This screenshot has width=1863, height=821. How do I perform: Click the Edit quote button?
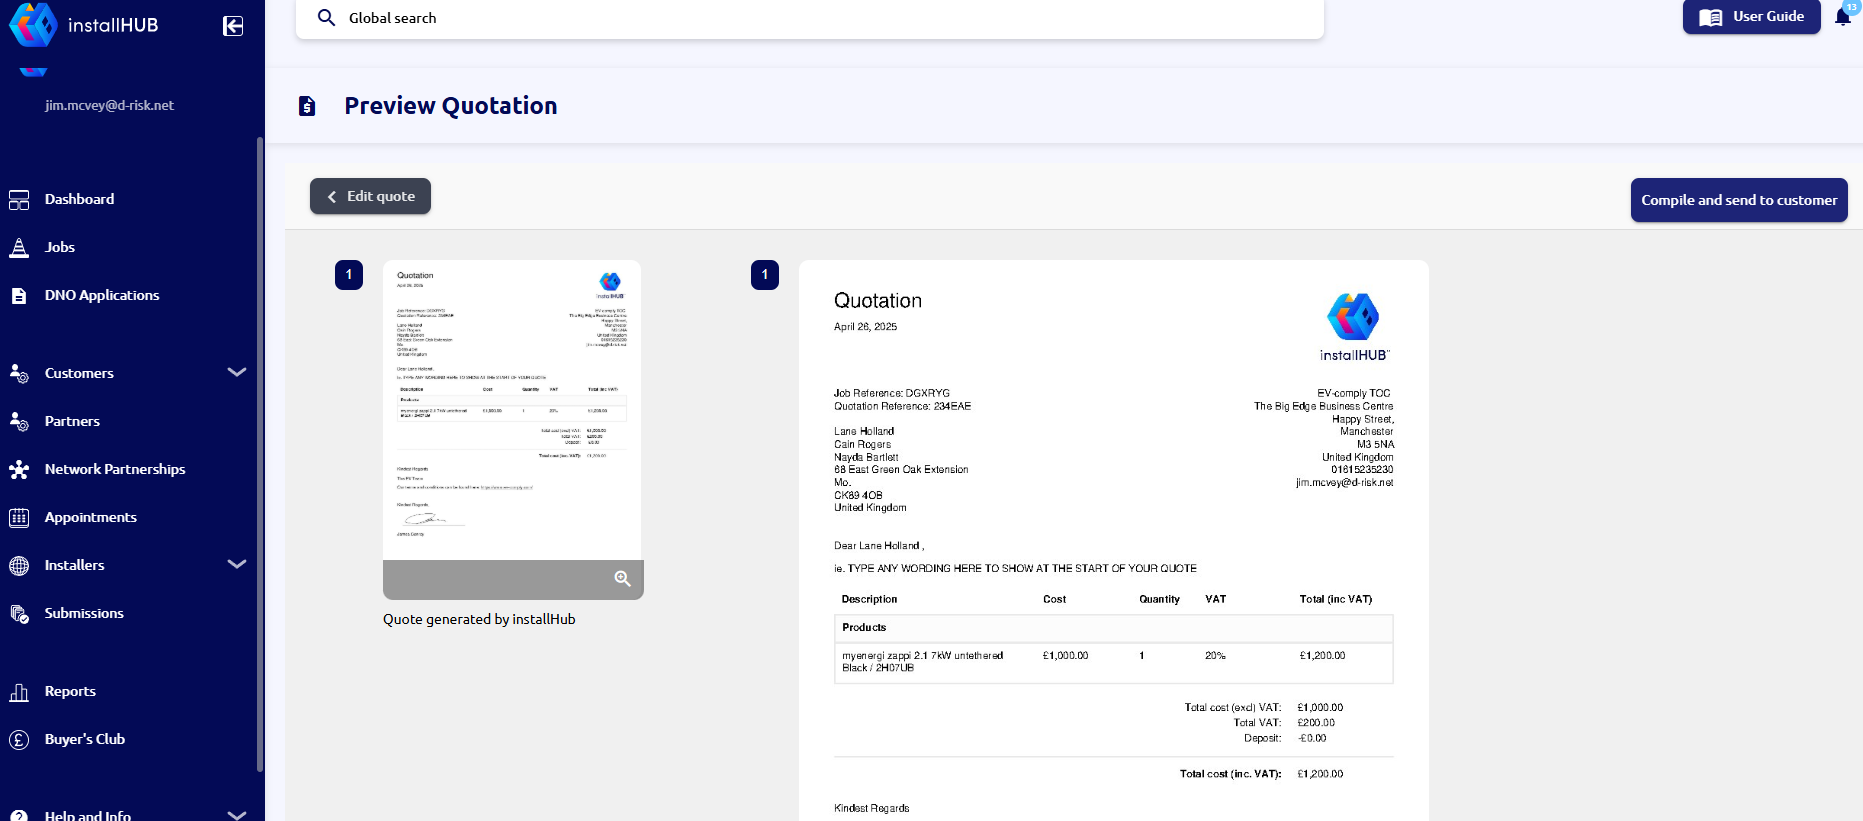pos(370,196)
